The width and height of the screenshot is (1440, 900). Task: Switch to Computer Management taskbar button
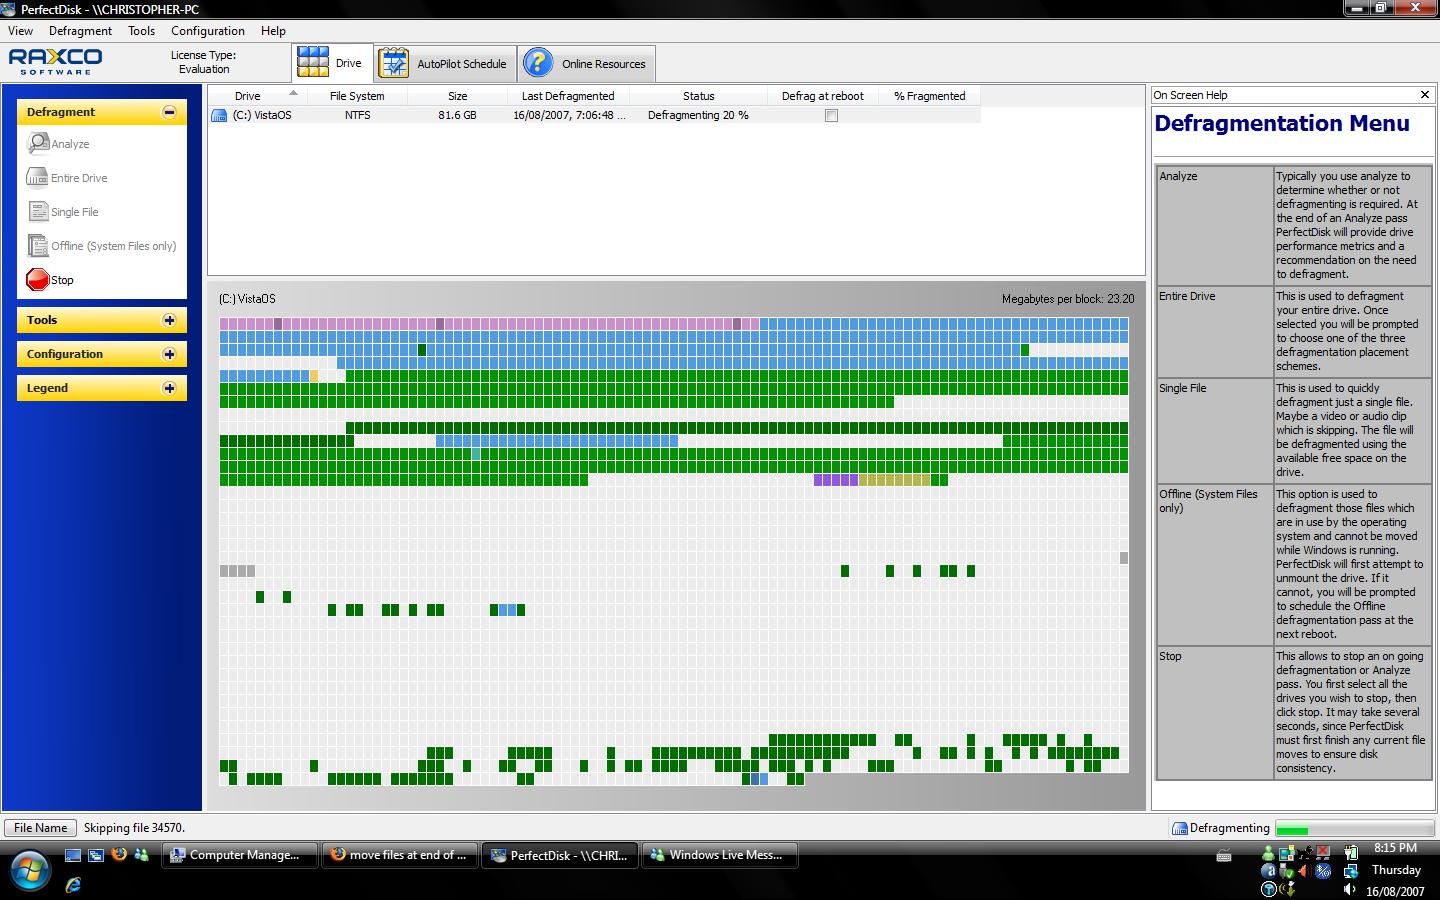click(x=240, y=855)
